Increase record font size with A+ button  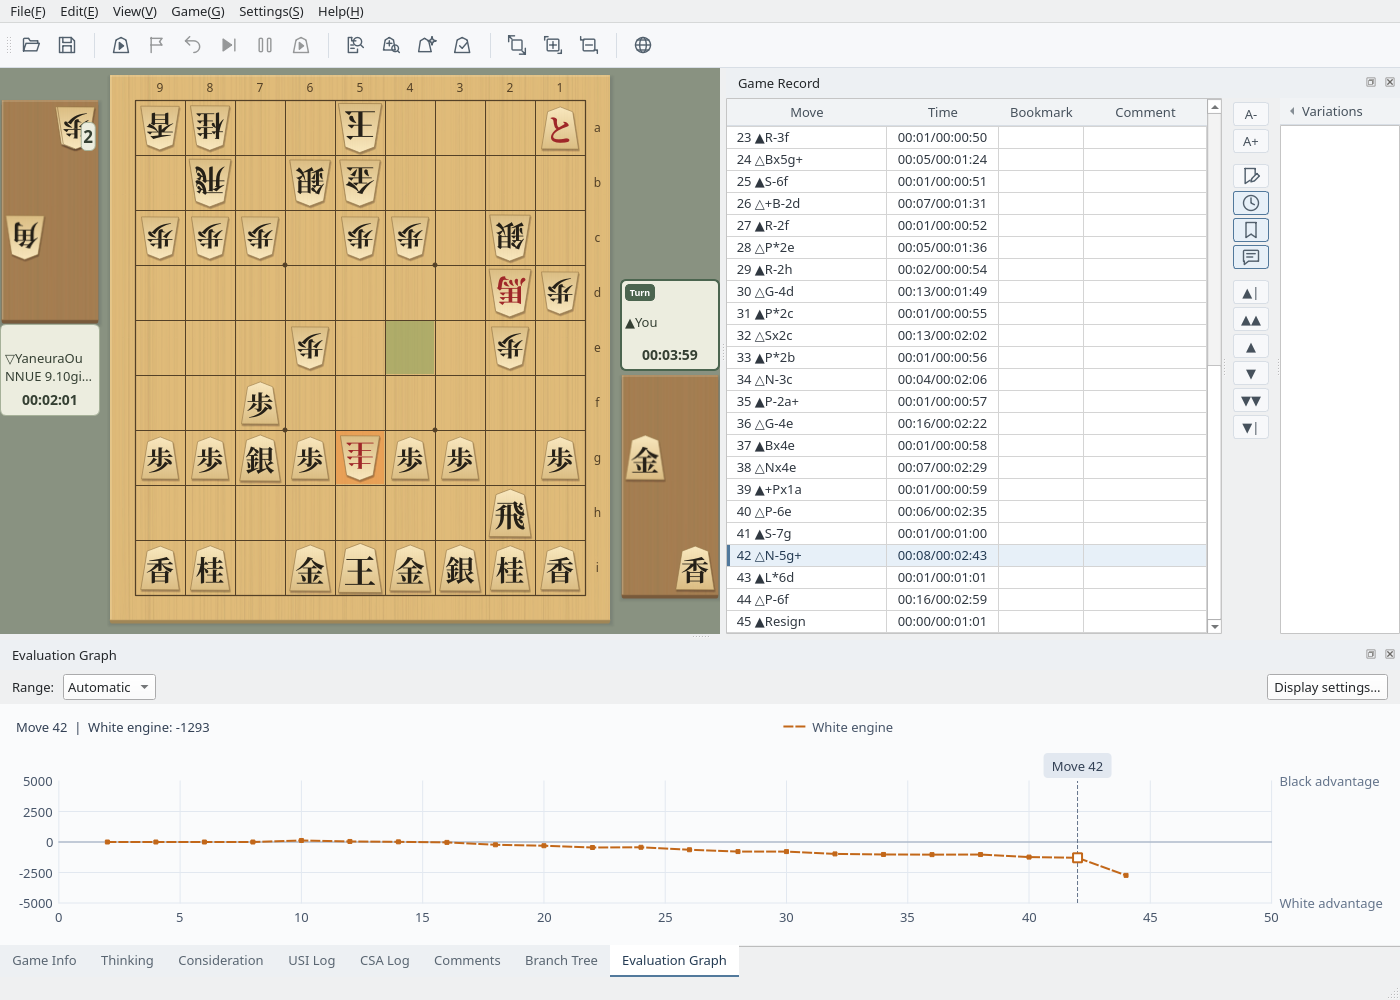point(1251,142)
